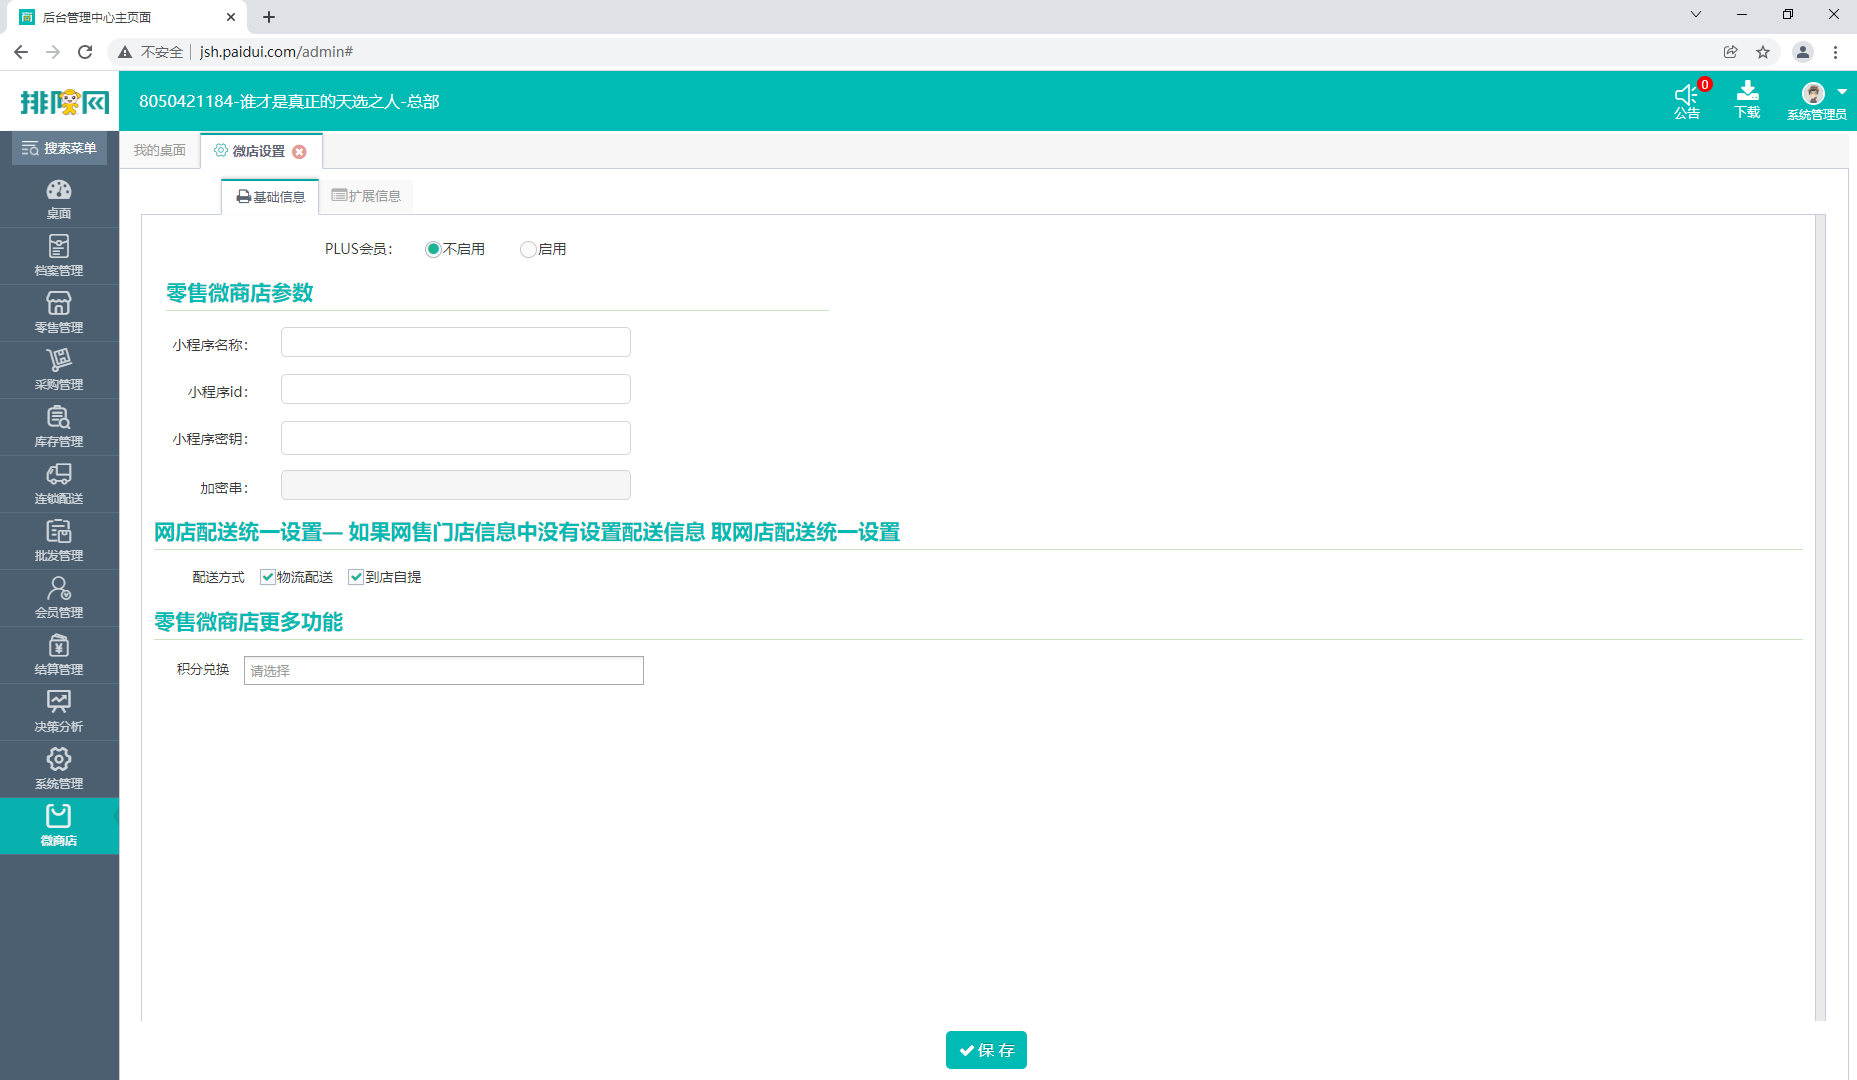Click the 排队网 logo
The height and width of the screenshot is (1080, 1857).
[x=65, y=101]
